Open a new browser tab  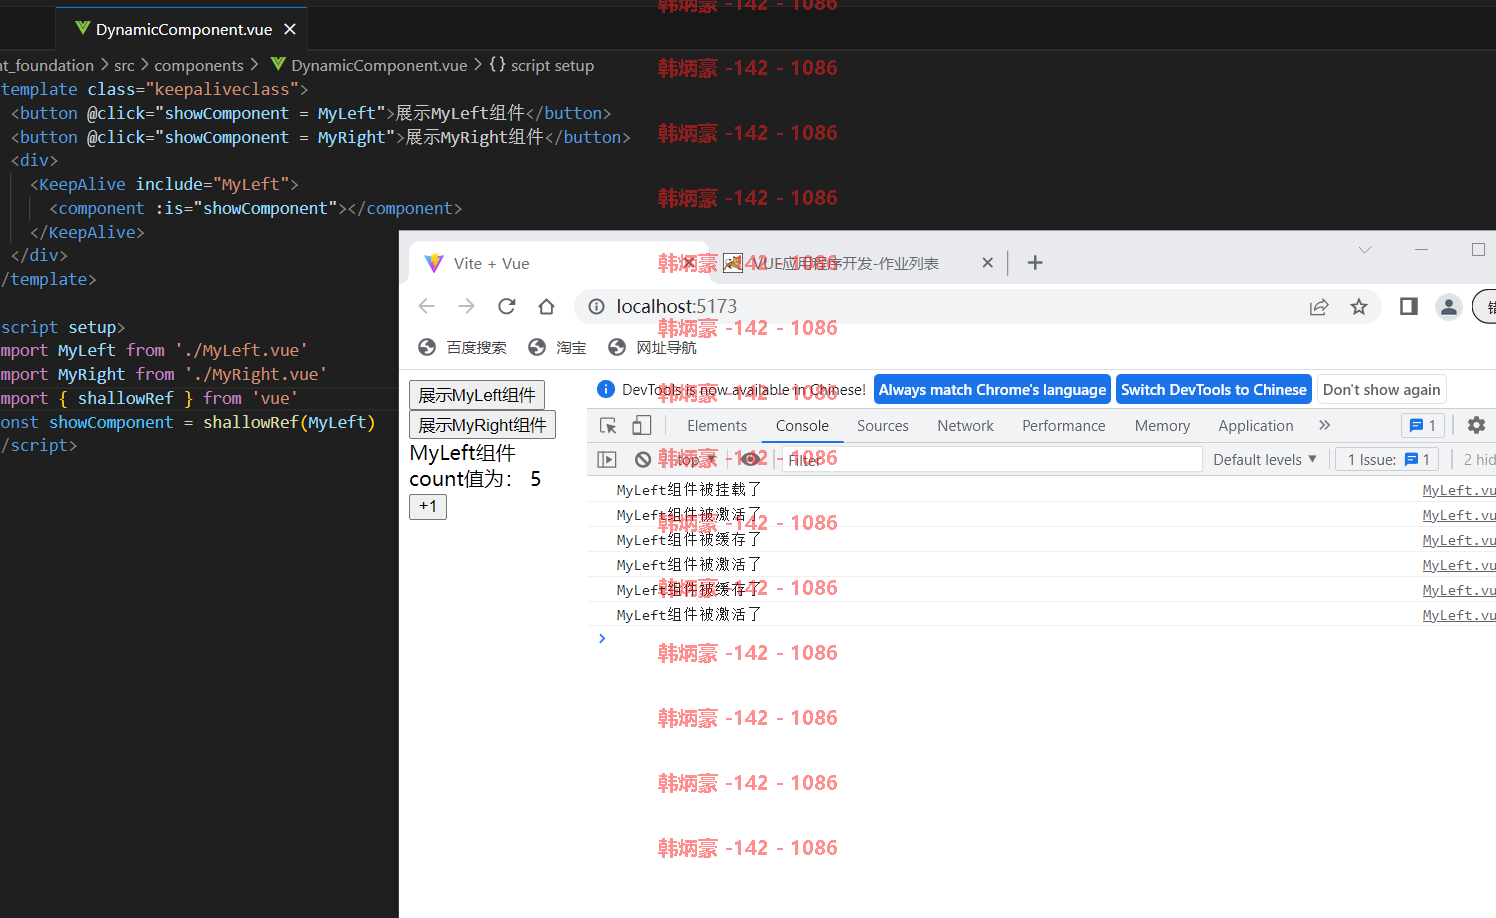[1035, 263]
